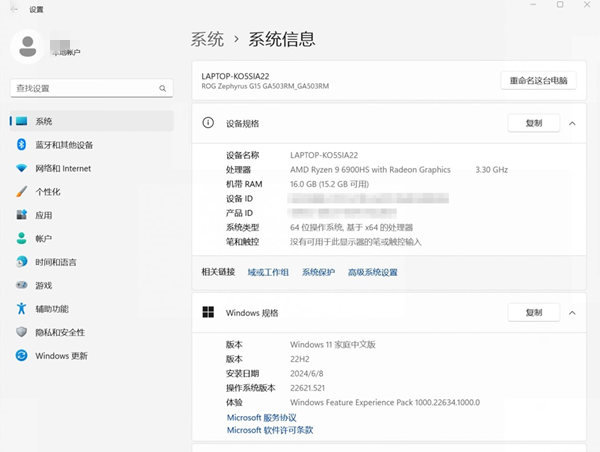Screen dimensions: 600x452
Task: Select Windows Feature Experience Pack value
Action: [x=385, y=402]
